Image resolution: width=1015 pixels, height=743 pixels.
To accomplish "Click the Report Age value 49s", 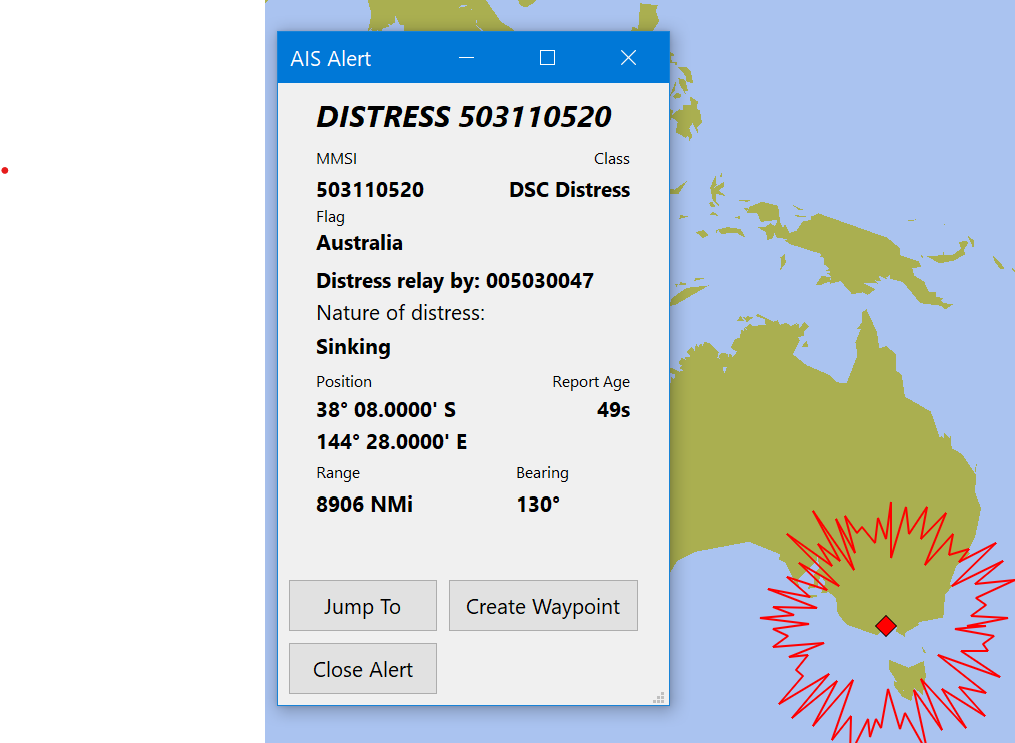I will coord(613,409).
